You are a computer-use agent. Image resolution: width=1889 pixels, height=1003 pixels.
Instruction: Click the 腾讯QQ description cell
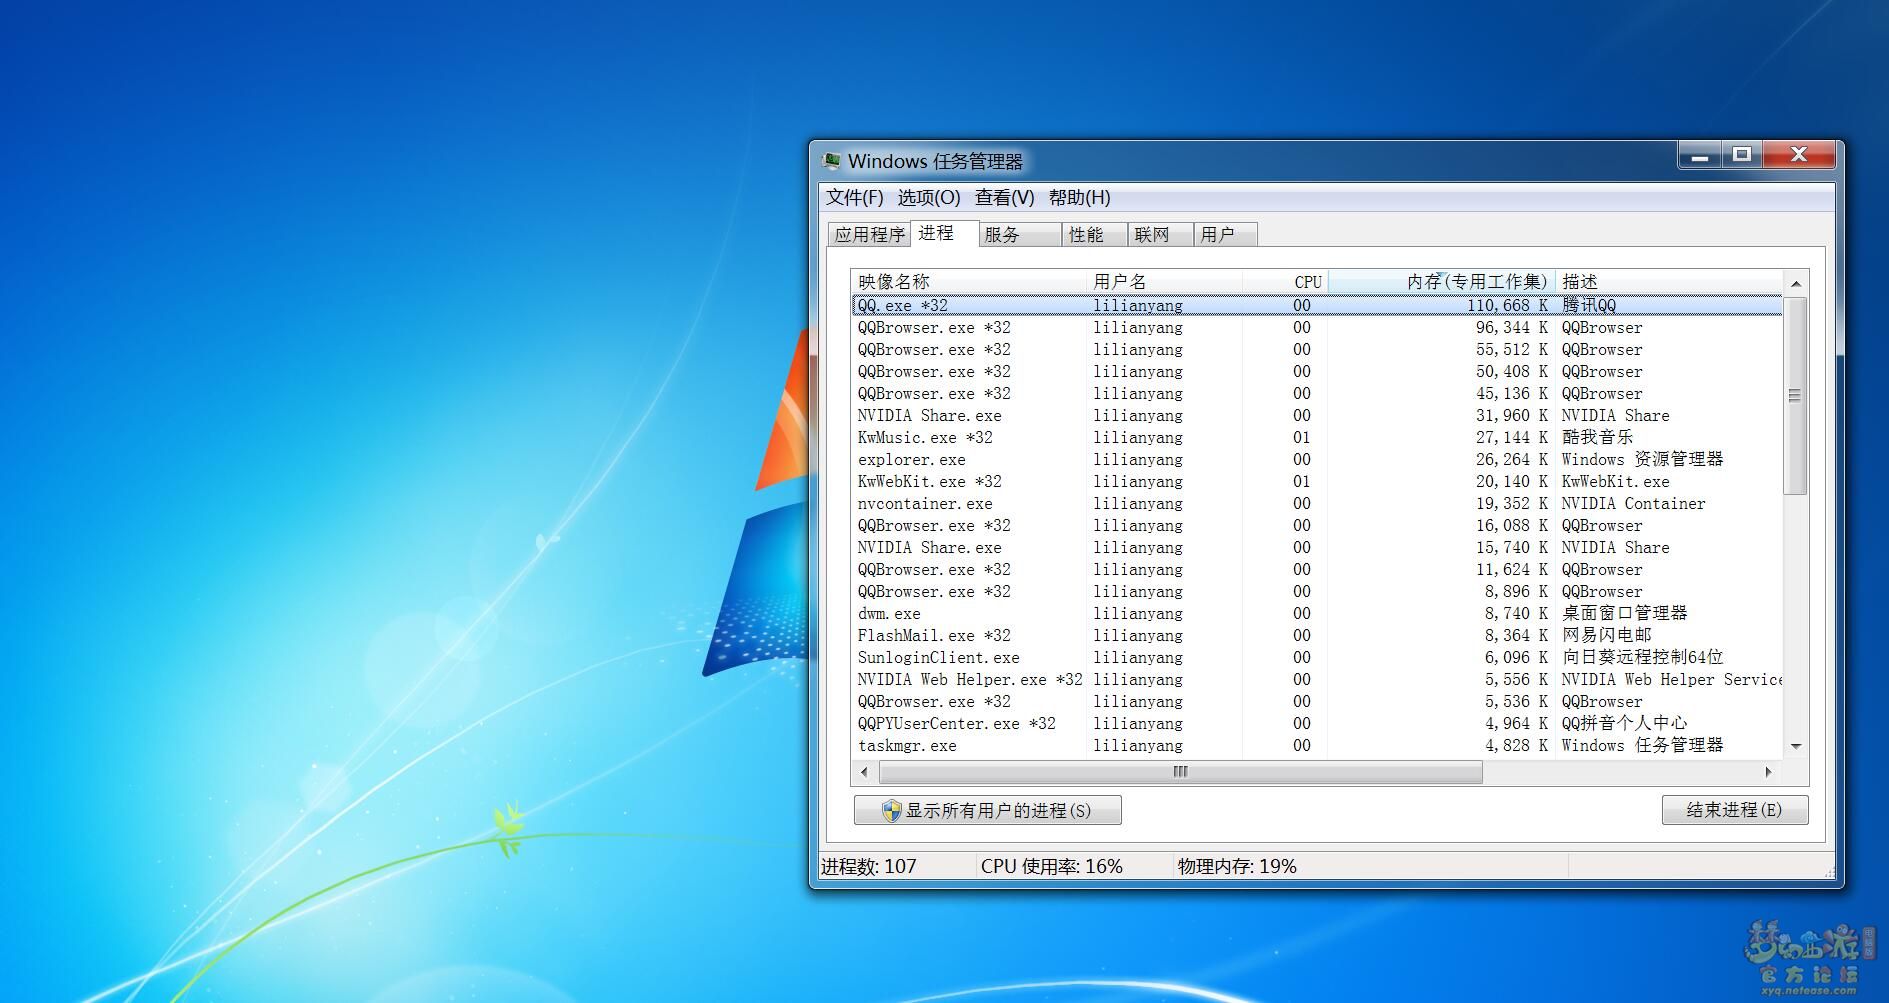(x=1588, y=306)
